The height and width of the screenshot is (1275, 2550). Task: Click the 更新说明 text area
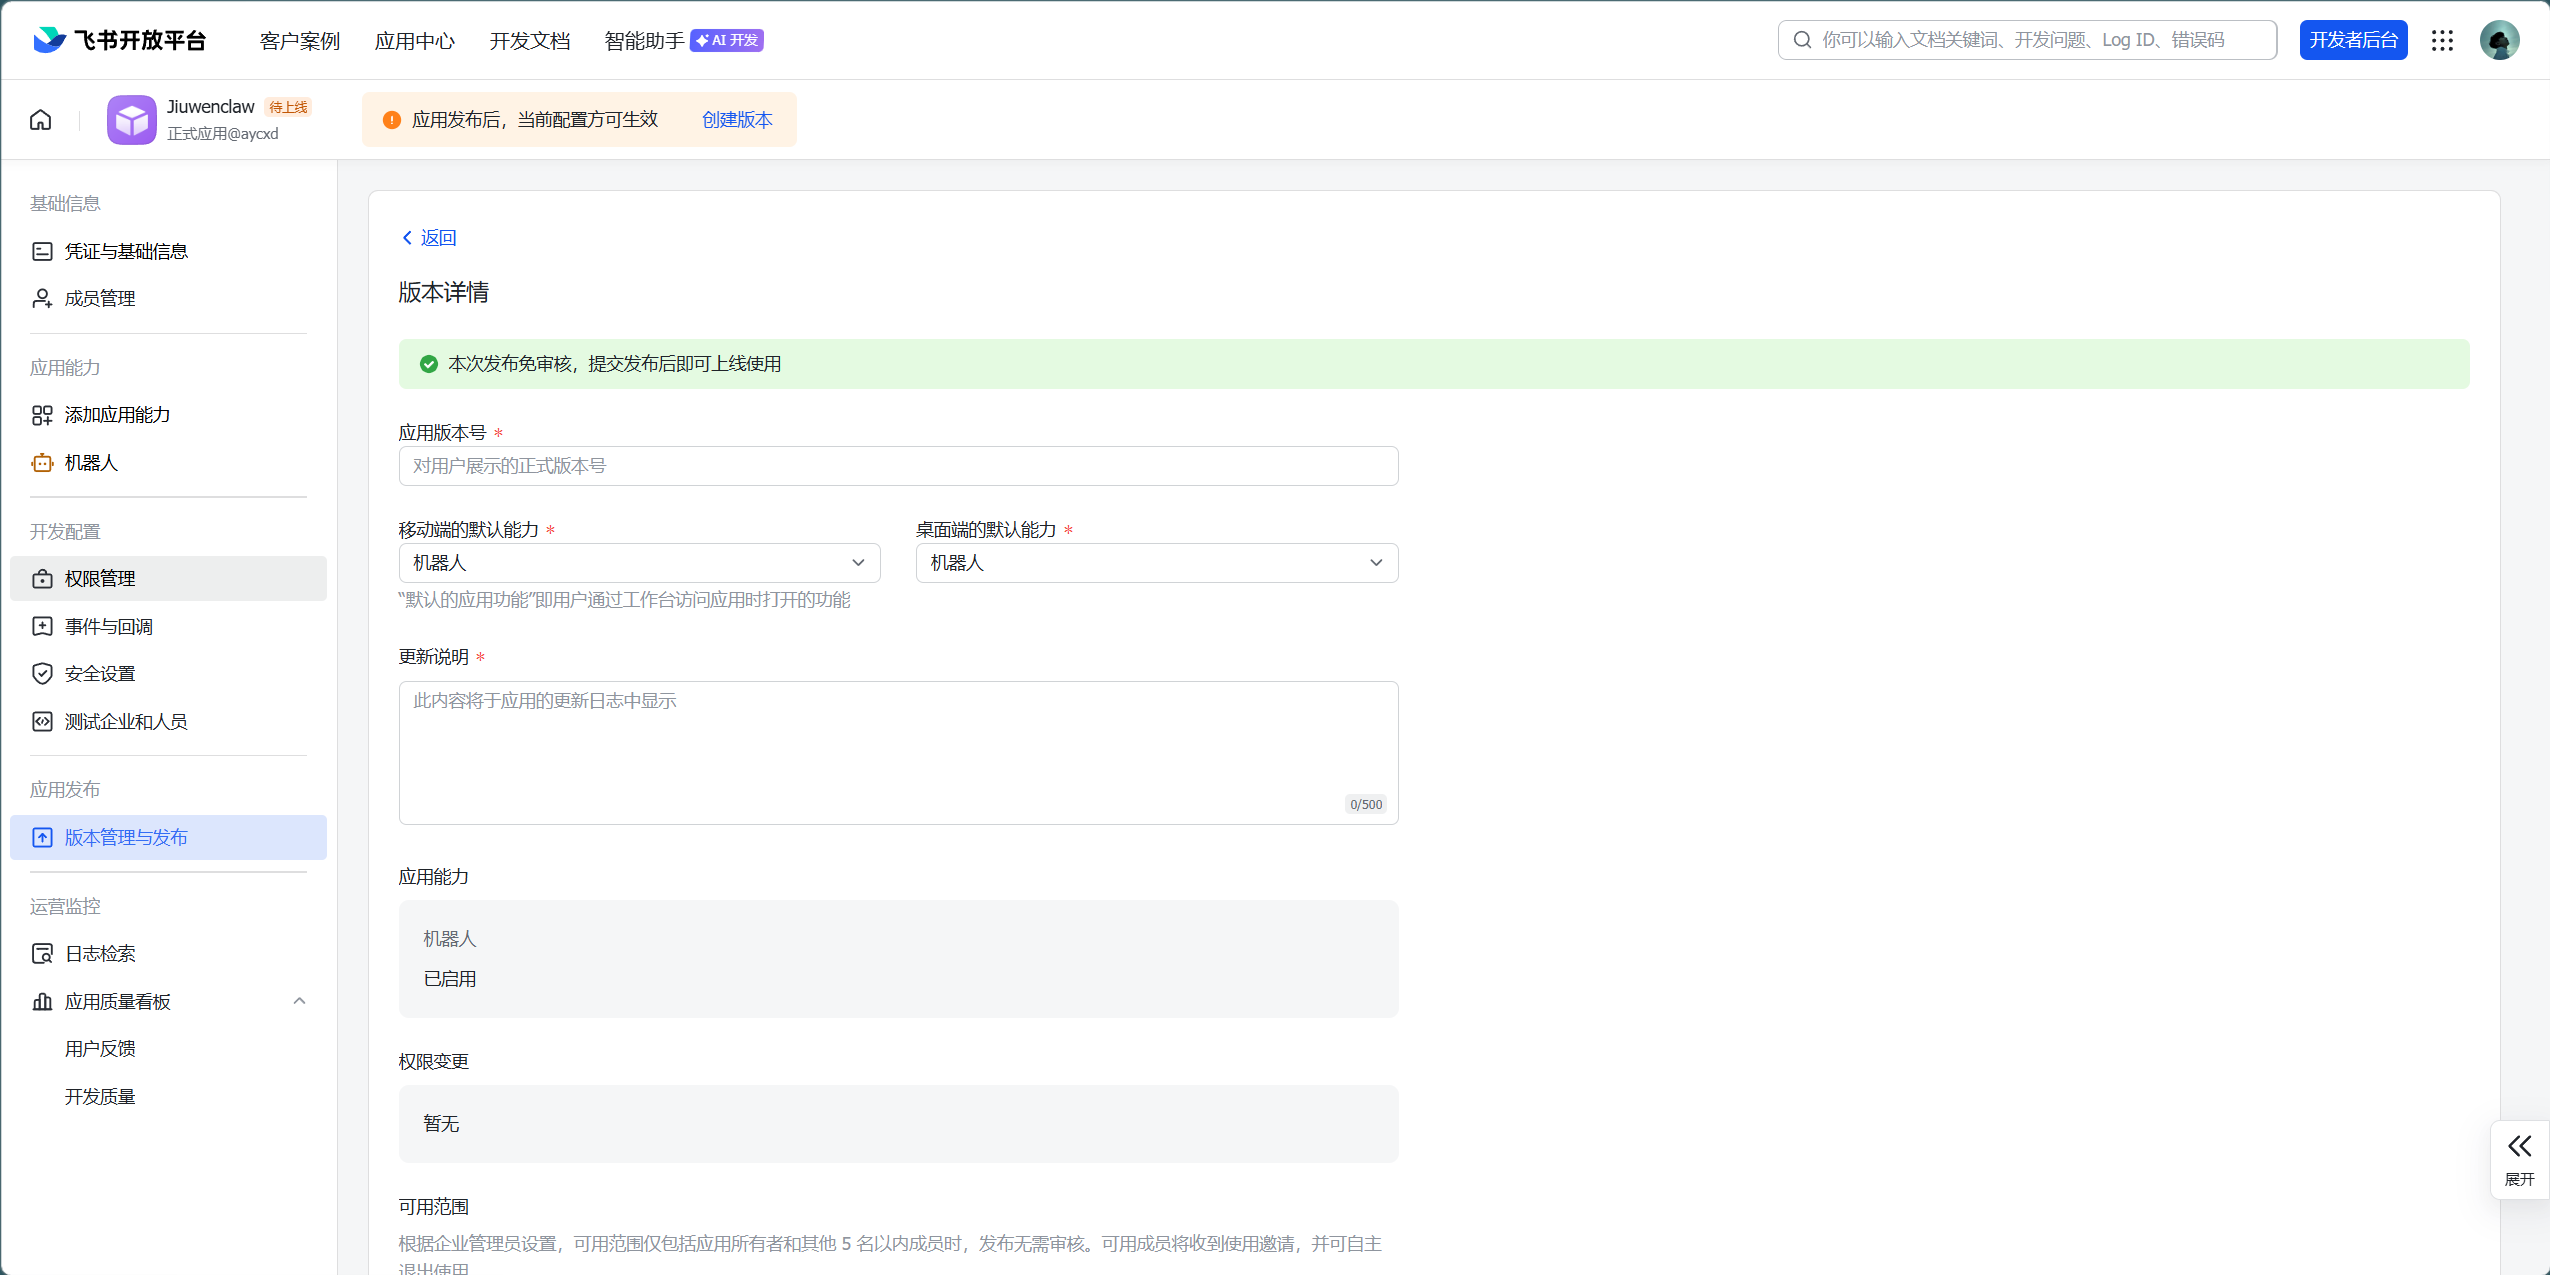click(897, 752)
